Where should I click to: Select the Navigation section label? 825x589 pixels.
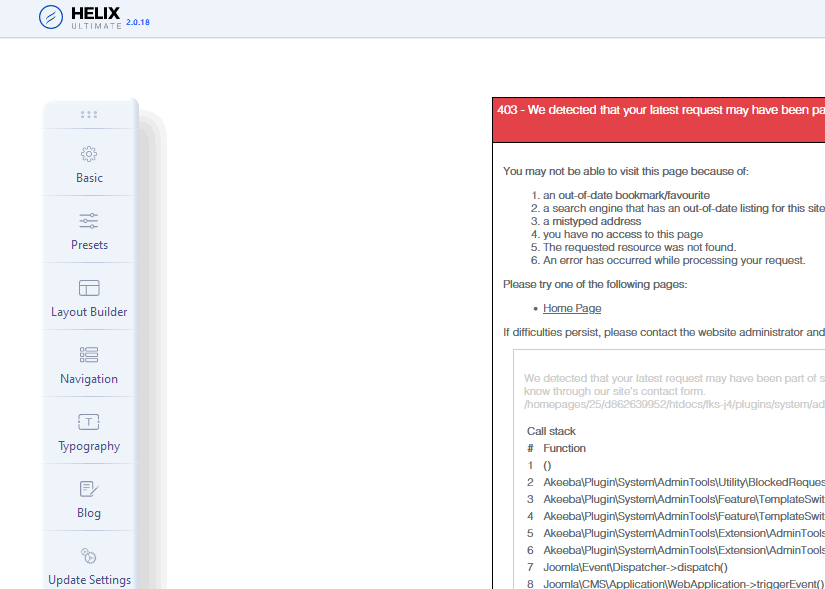click(89, 378)
